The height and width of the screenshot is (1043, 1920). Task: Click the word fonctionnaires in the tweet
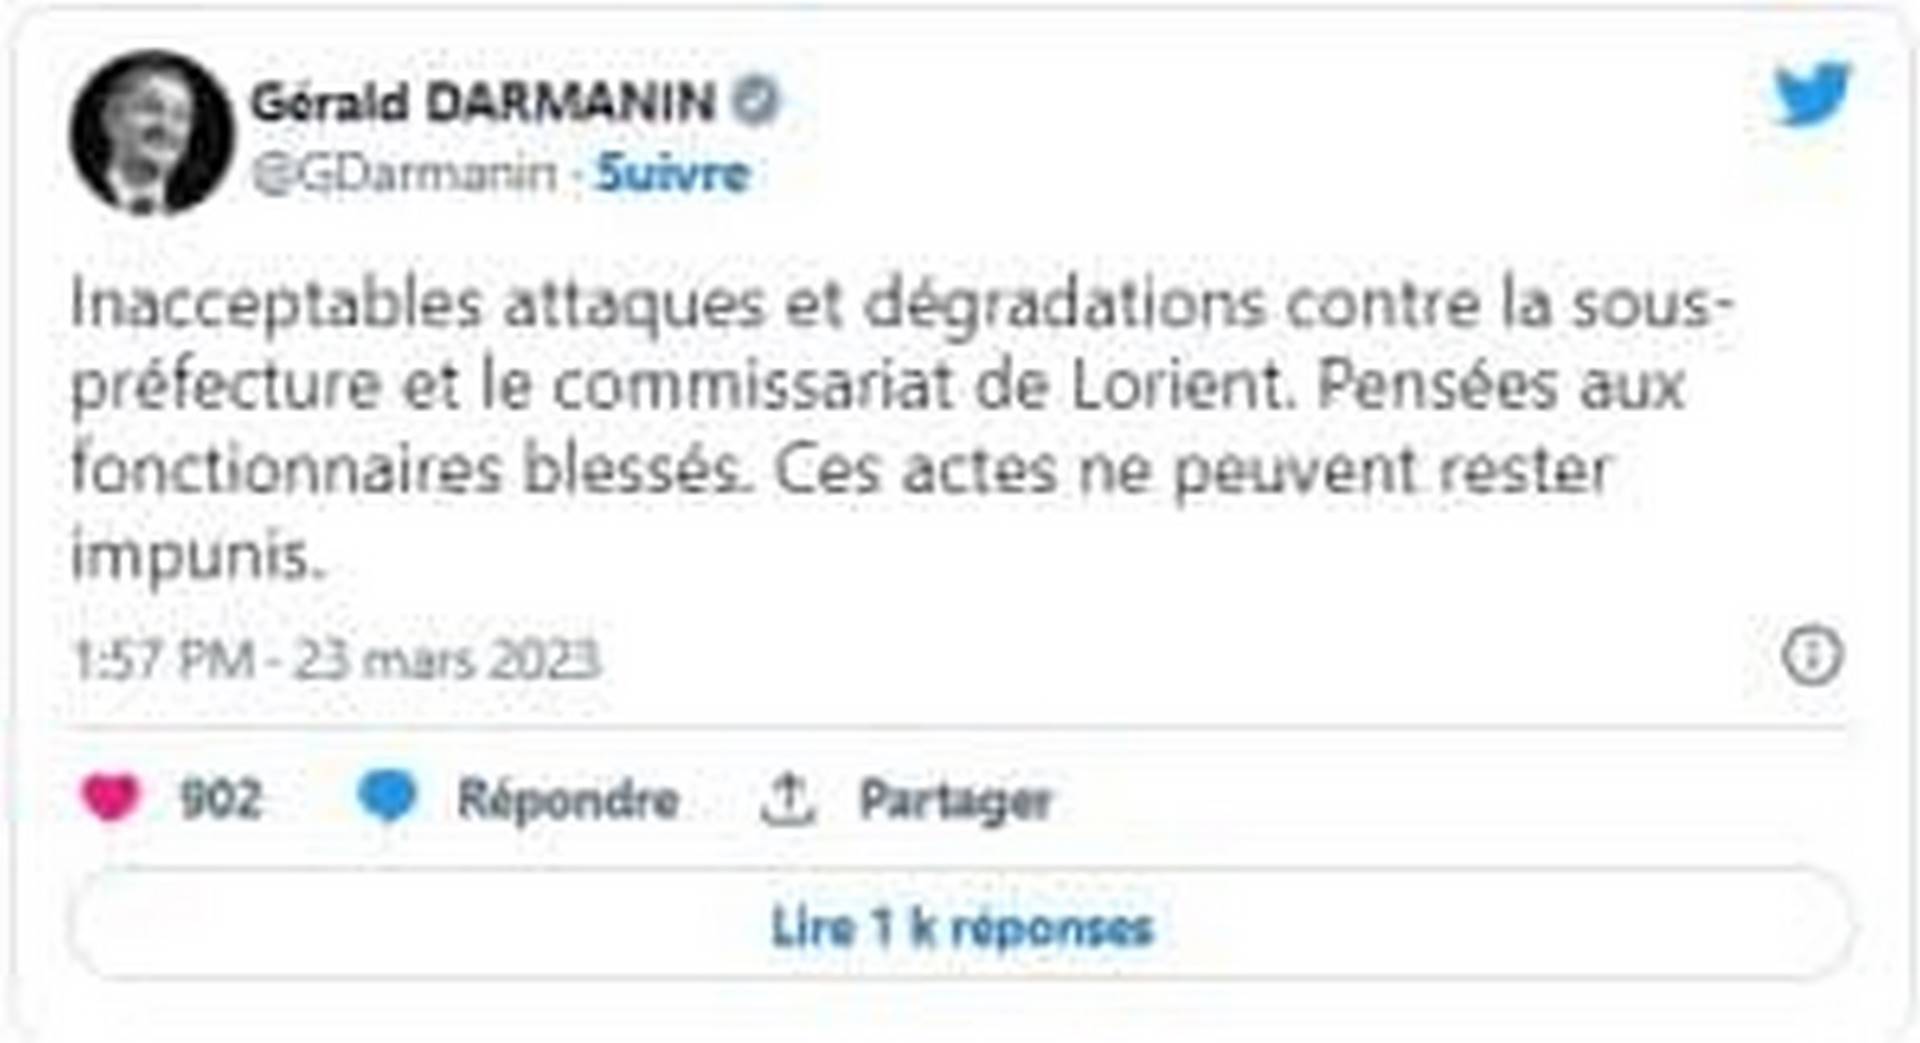(x=286, y=470)
